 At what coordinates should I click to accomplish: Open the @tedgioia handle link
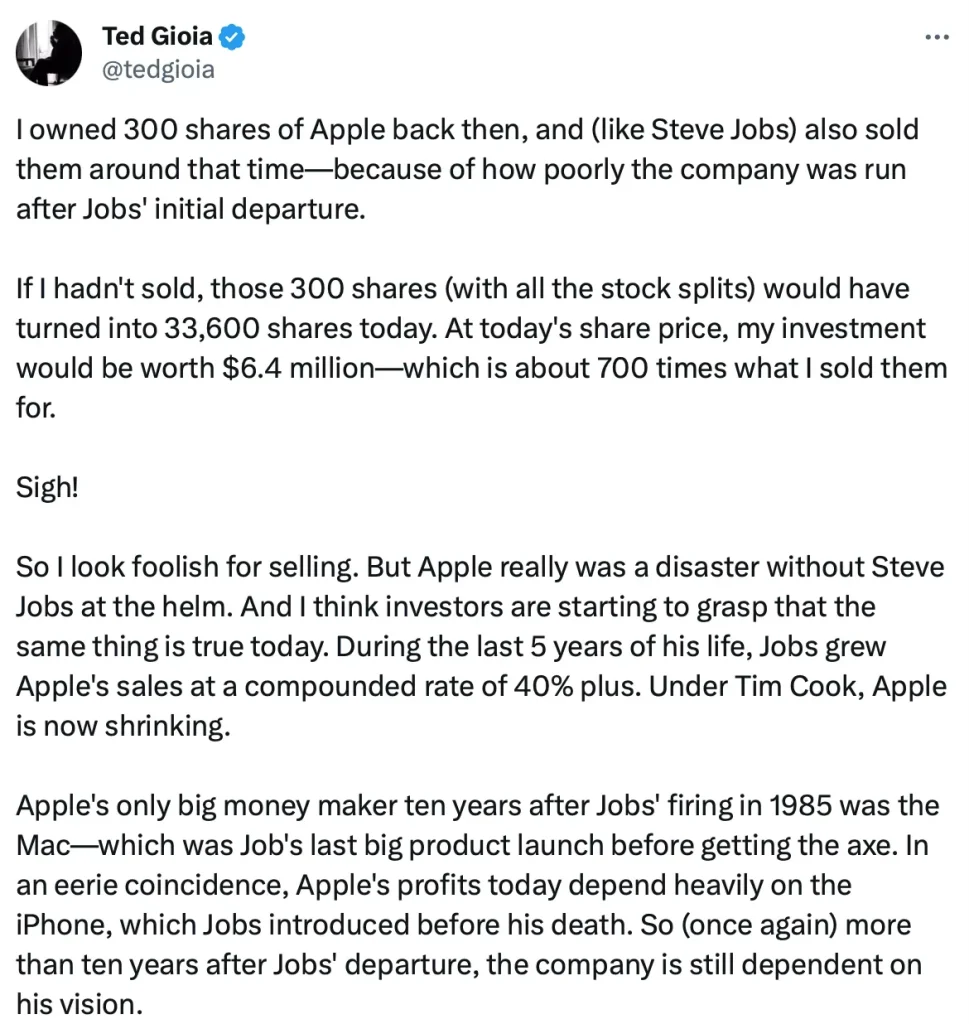[158, 70]
